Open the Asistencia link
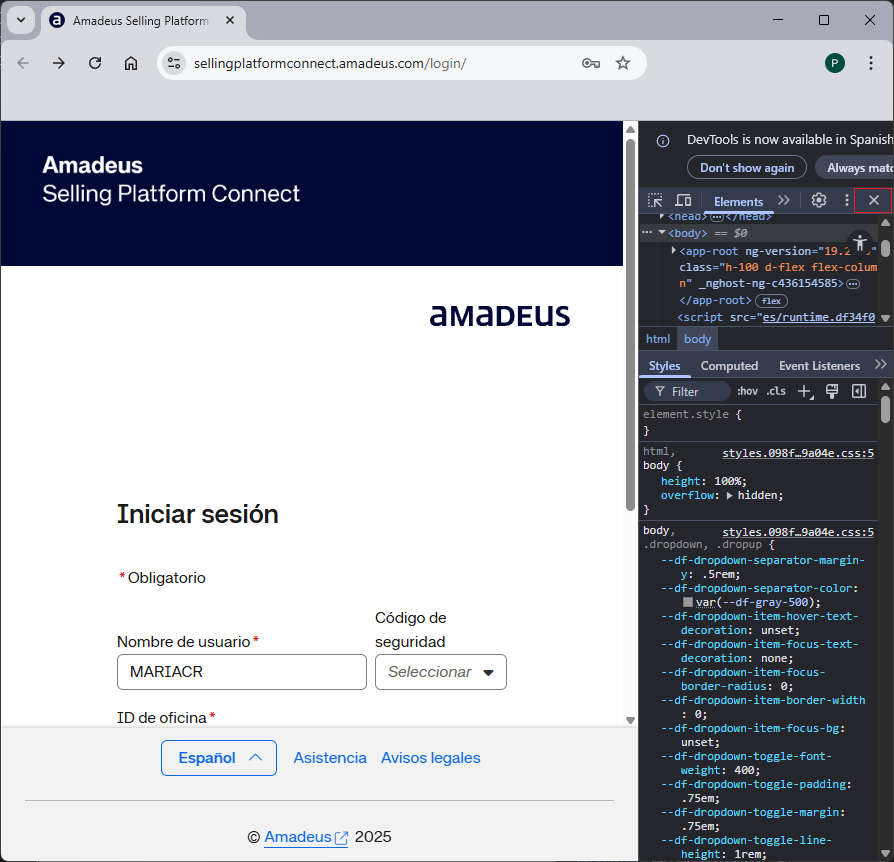894x862 pixels. [330, 758]
